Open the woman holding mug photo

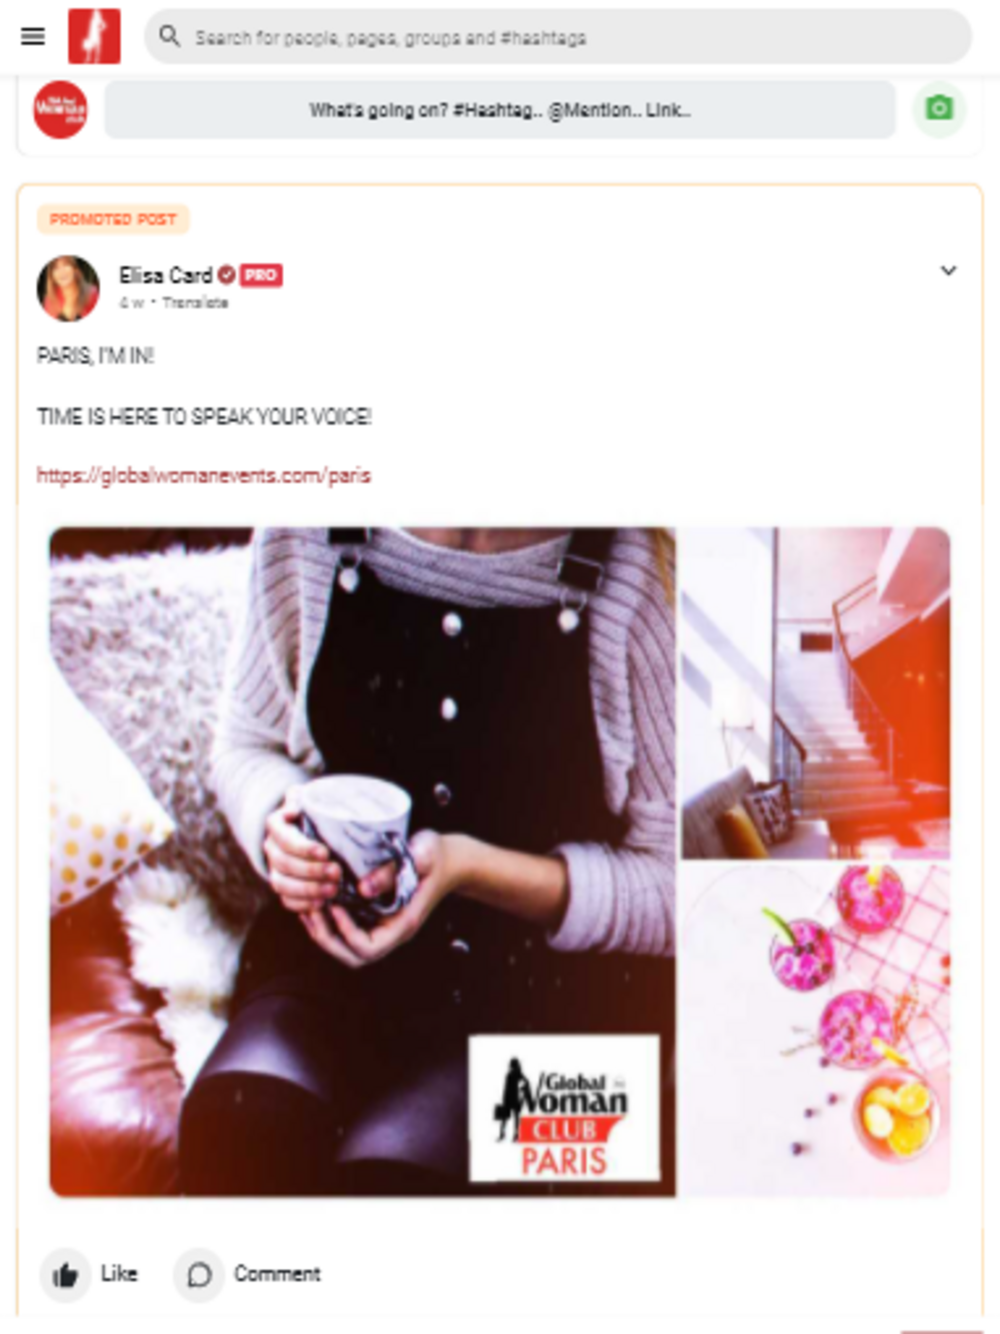pyautogui.click(x=363, y=861)
